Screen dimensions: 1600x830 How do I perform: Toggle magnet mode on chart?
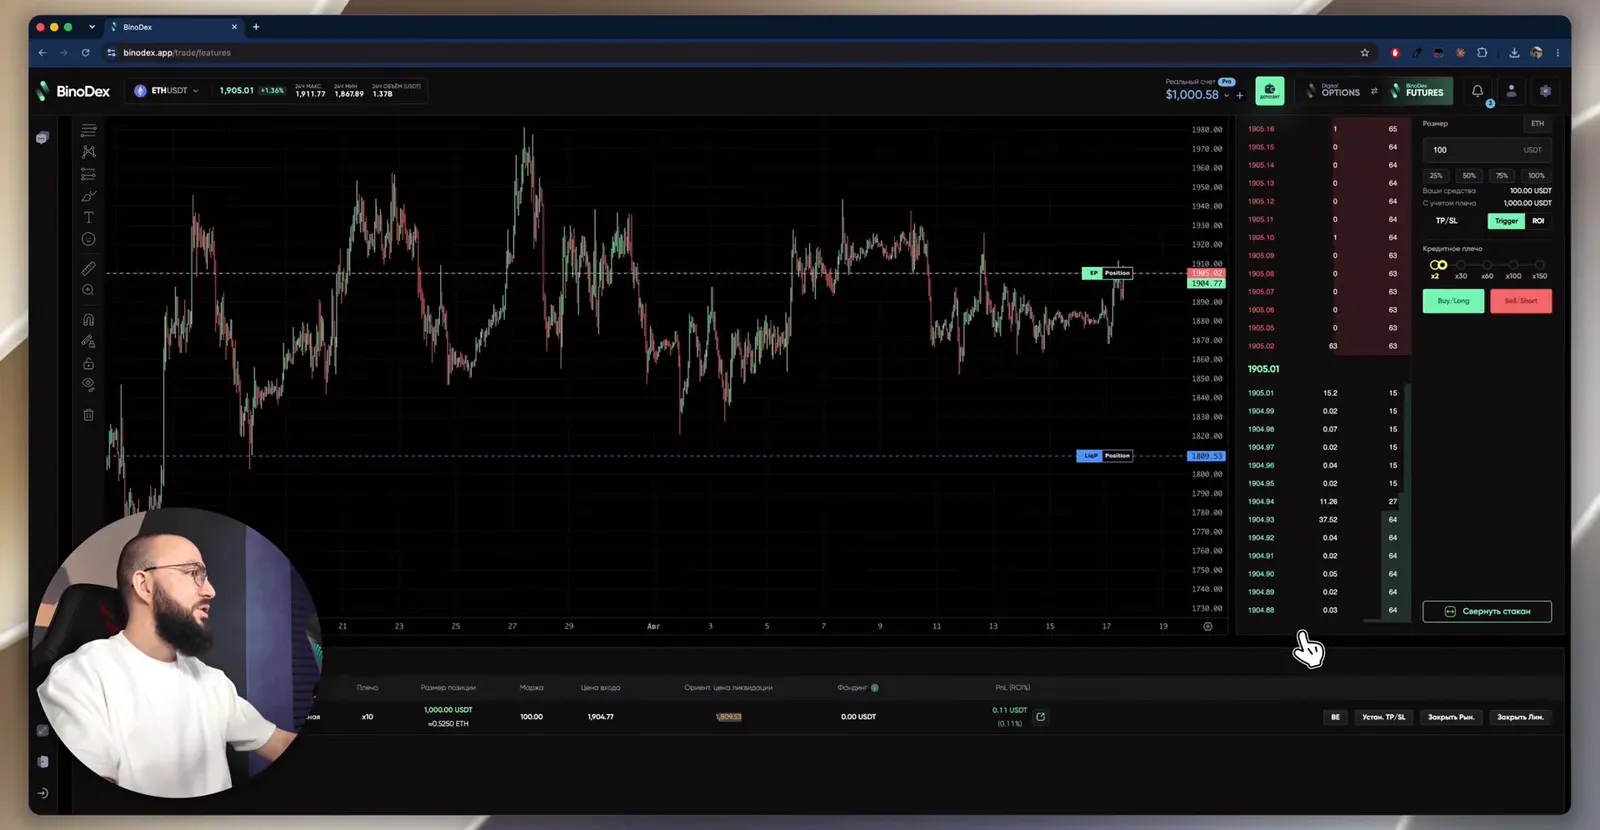(x=89, y=320)
